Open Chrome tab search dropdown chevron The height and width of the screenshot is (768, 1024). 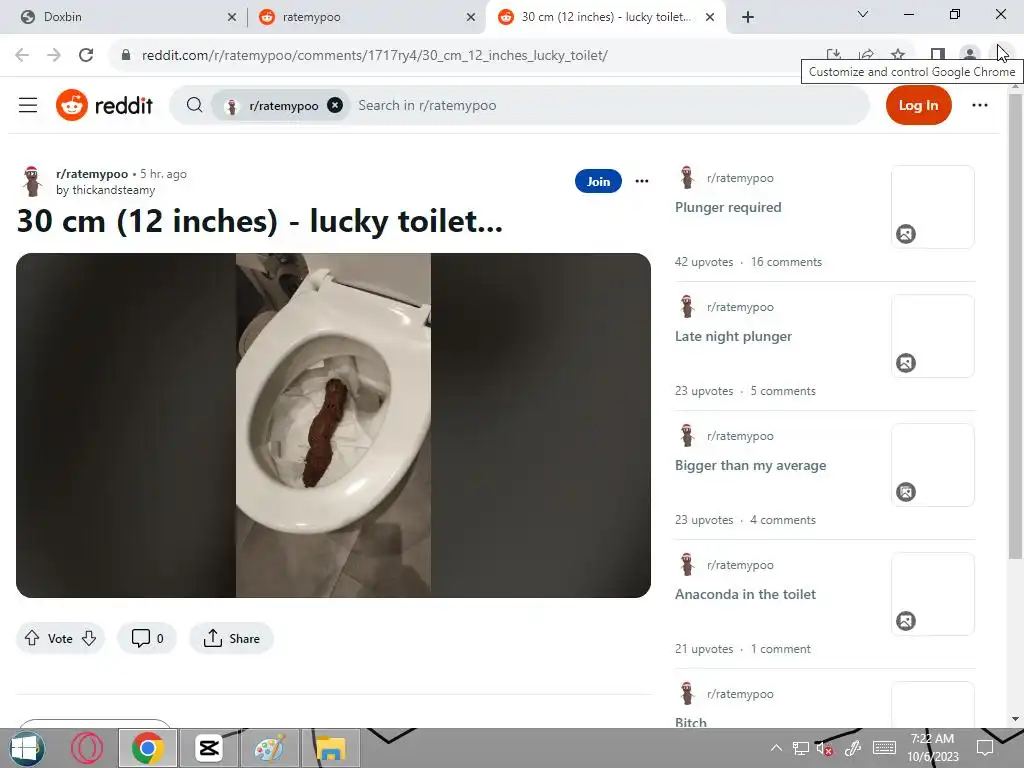tap(863, 14)
